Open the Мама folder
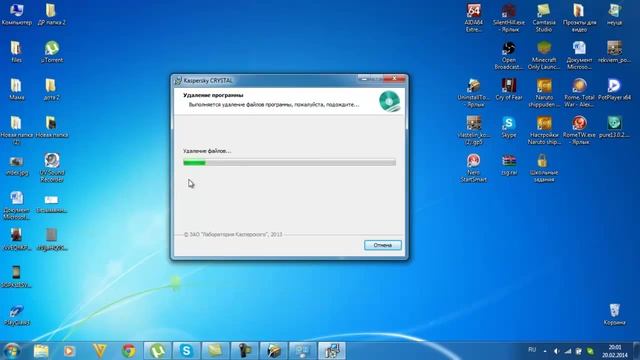640x360 pixels. pyautogui.click(x=16, y=89)
